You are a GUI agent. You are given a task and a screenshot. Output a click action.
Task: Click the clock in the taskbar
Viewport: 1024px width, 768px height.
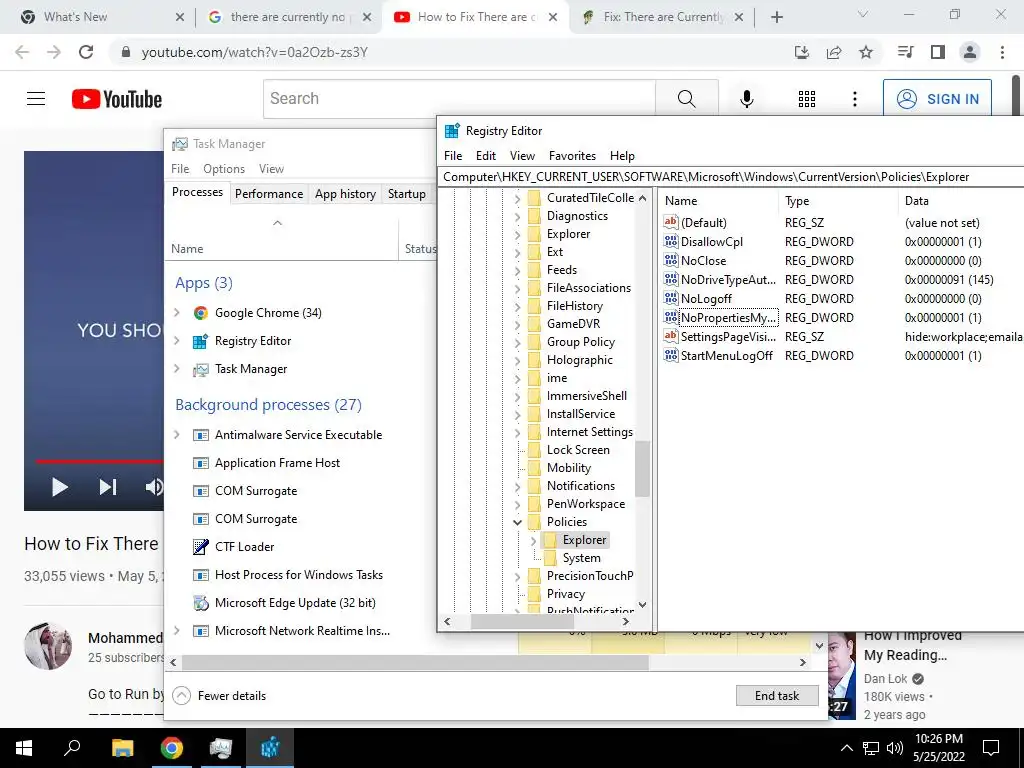pyautogui.click(x=938, y=748)
